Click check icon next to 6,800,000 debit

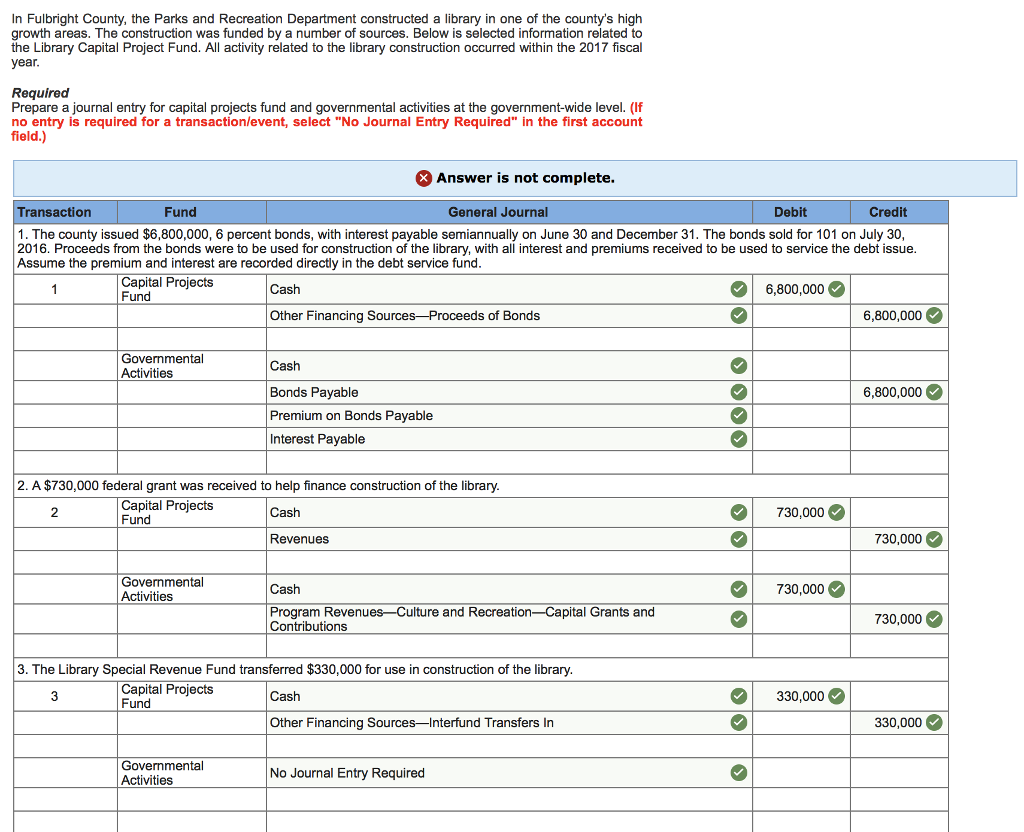pyautogui.click(x=837, y=289)
